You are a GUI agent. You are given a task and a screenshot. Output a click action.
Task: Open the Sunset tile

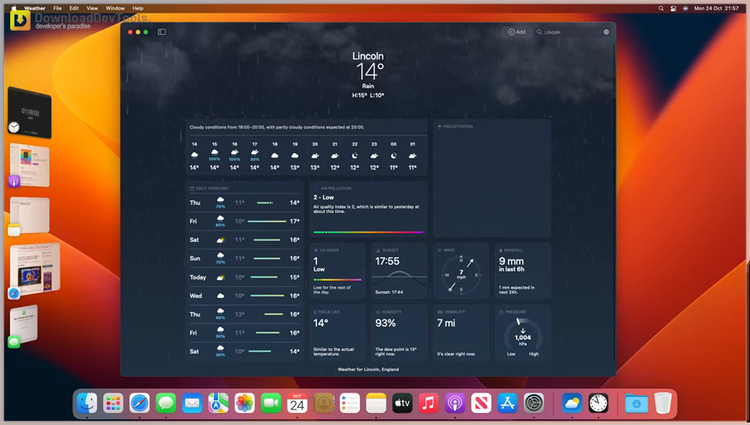coord(399,270)
